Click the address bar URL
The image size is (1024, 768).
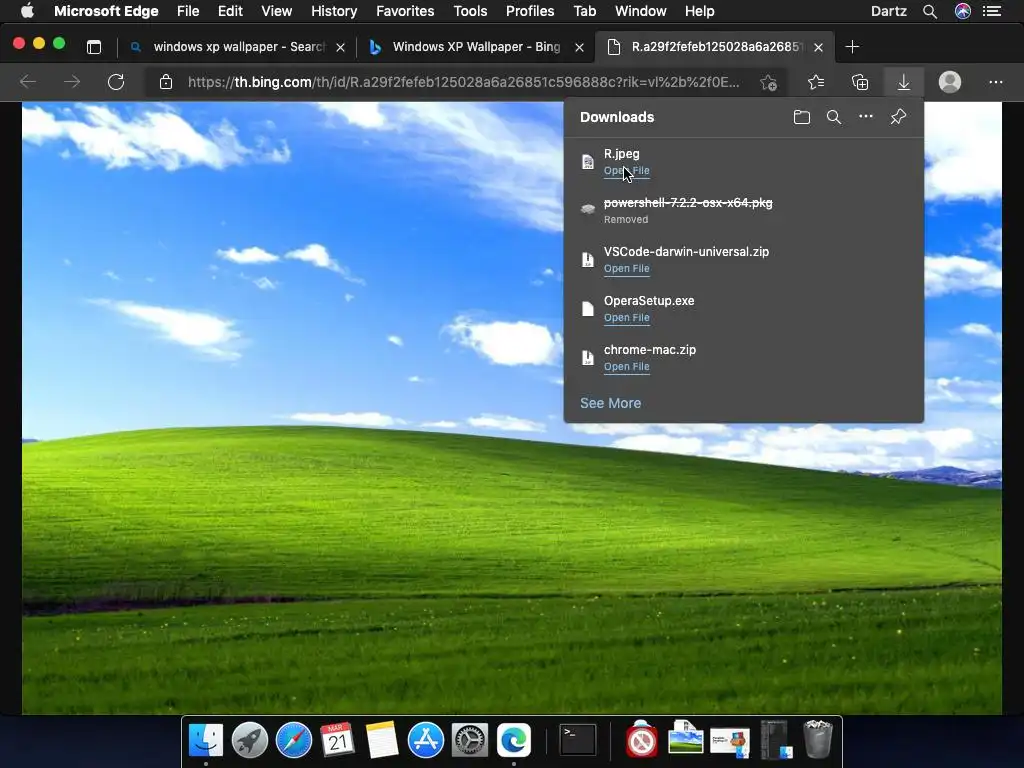point(464,82)
